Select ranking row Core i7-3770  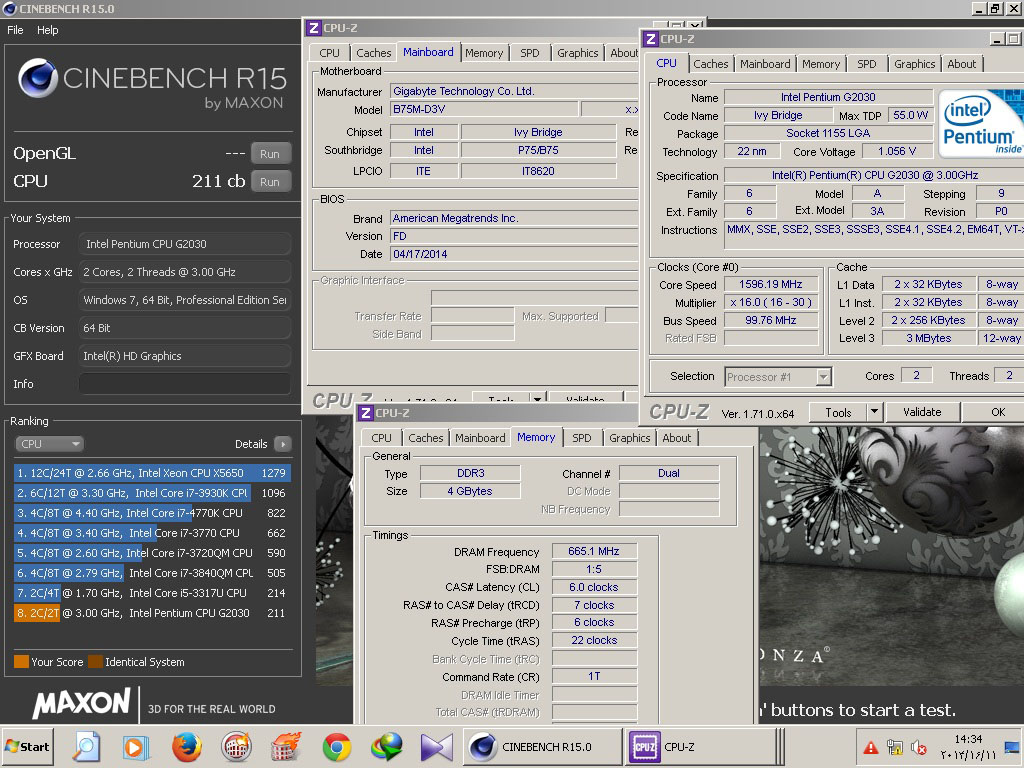click(152, 533)
